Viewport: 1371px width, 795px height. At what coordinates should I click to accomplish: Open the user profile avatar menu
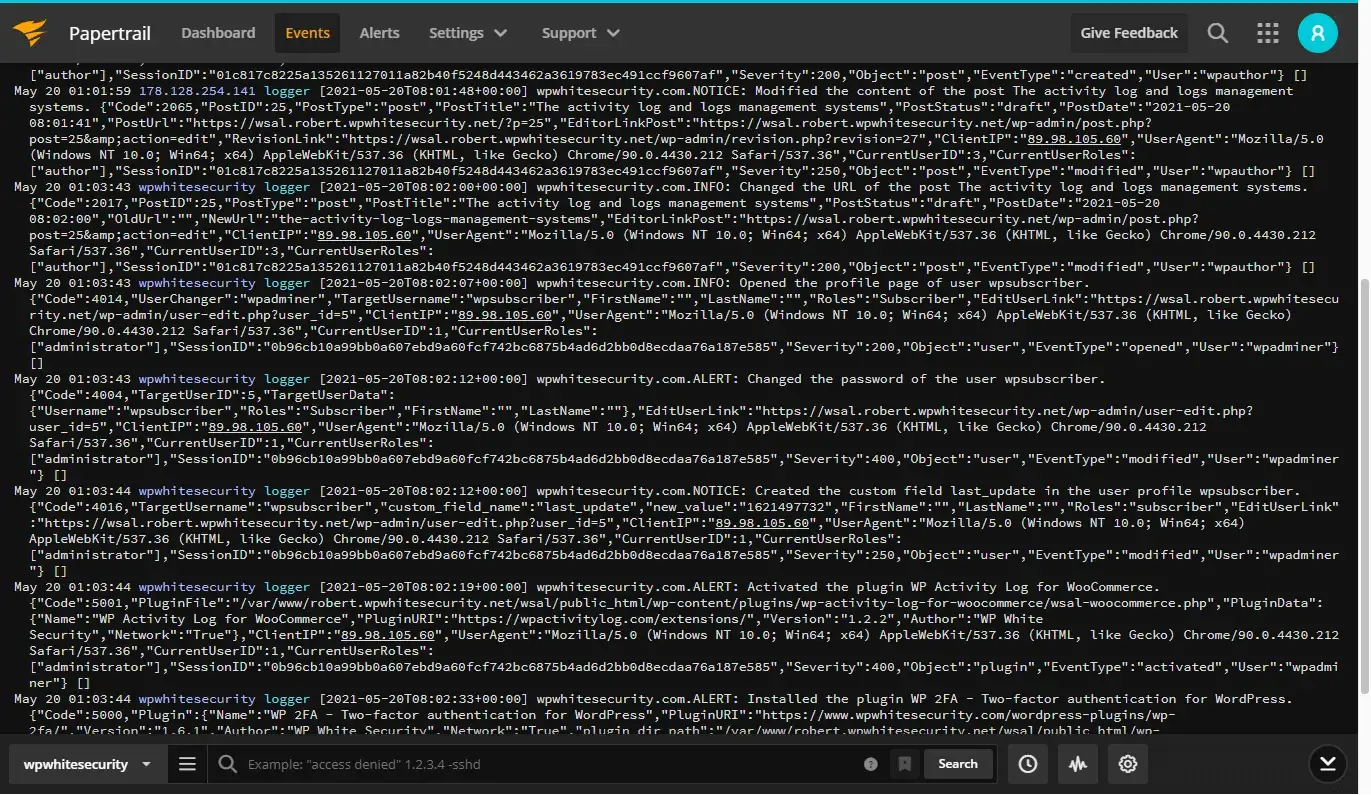(1318, 33)
